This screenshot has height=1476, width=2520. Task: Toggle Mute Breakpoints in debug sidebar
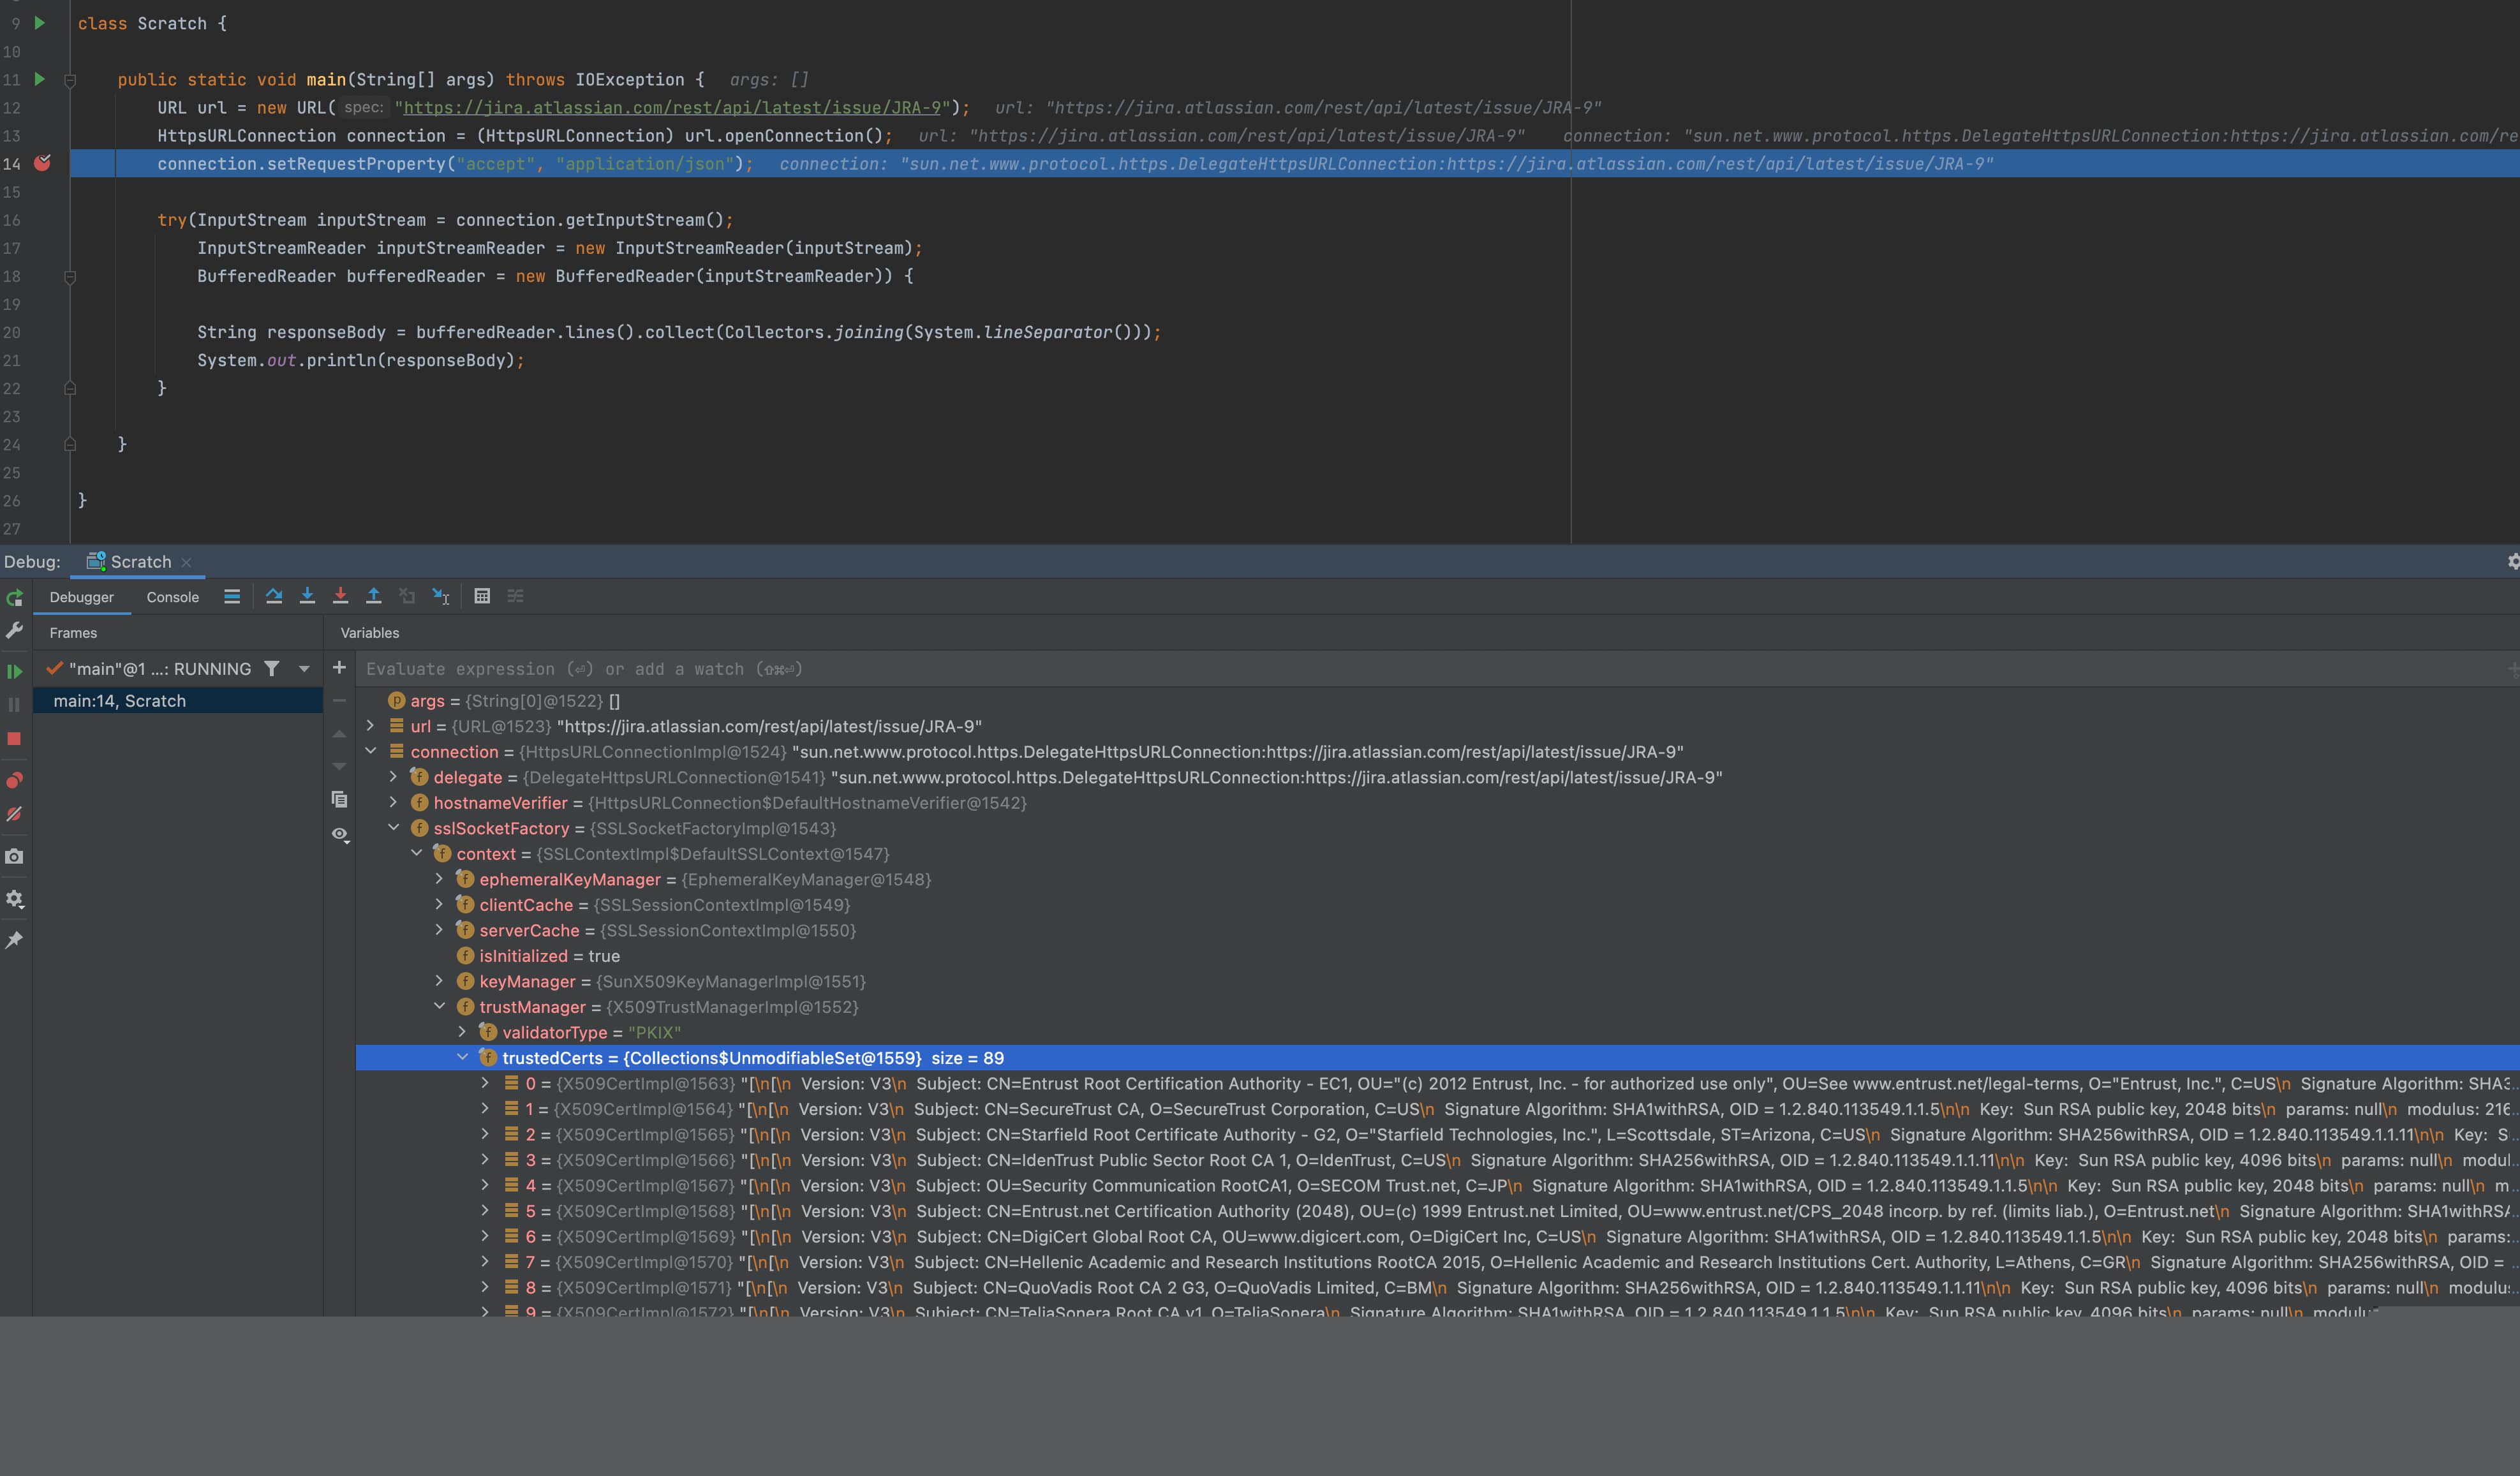(x=14, y=814)
